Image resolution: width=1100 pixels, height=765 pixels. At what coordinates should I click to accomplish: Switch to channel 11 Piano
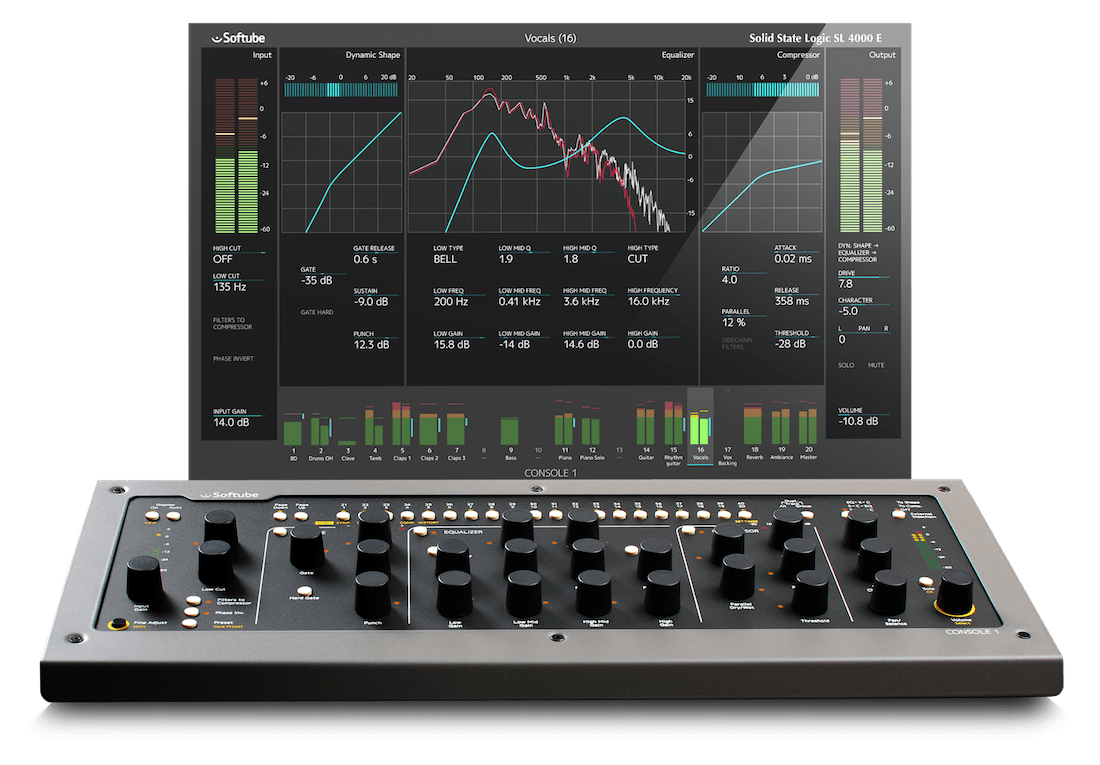click(x=565, y=432)
